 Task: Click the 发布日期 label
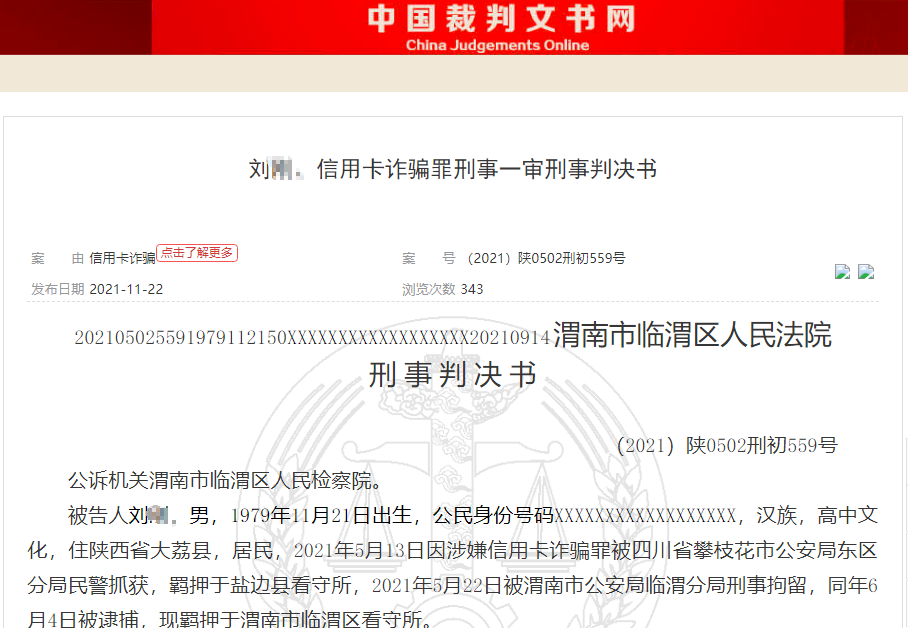pyautogui.click(x=58, y=289)
